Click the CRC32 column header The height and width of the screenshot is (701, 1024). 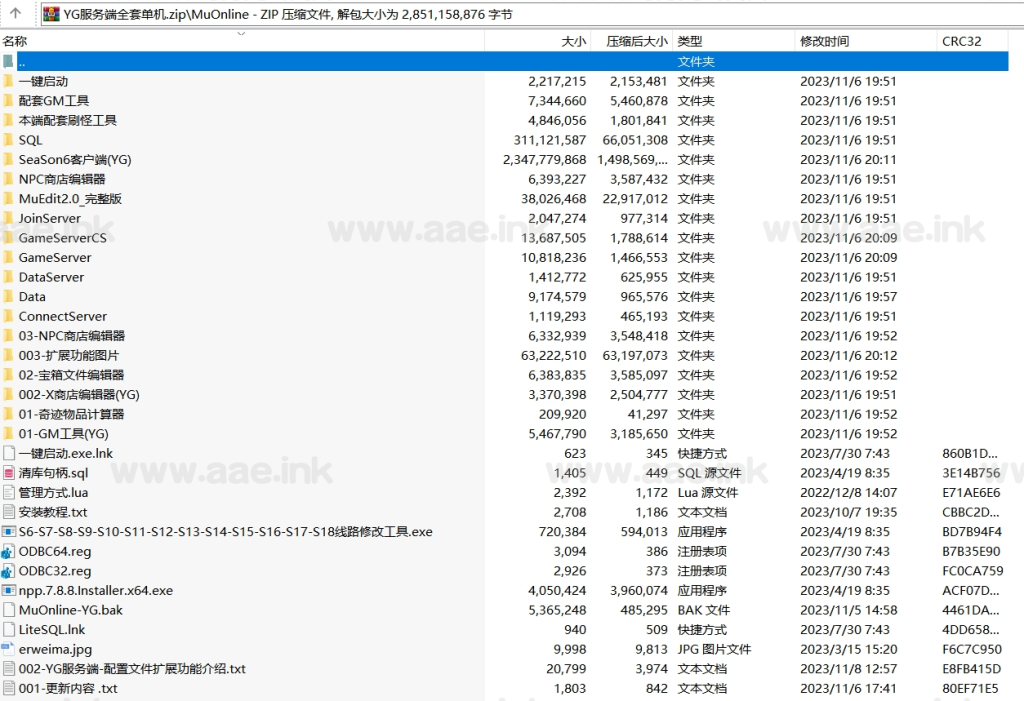960,41
